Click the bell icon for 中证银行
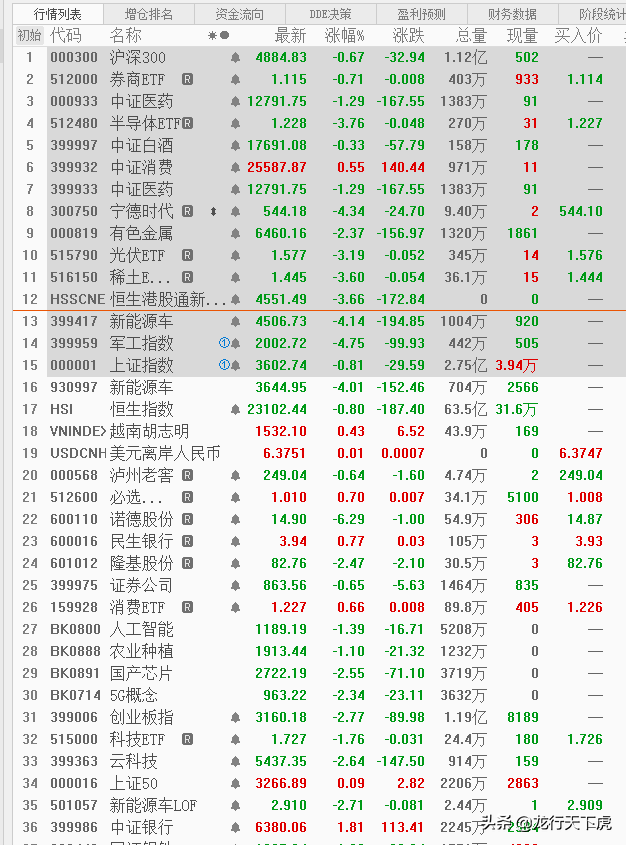 pos(235,827)
